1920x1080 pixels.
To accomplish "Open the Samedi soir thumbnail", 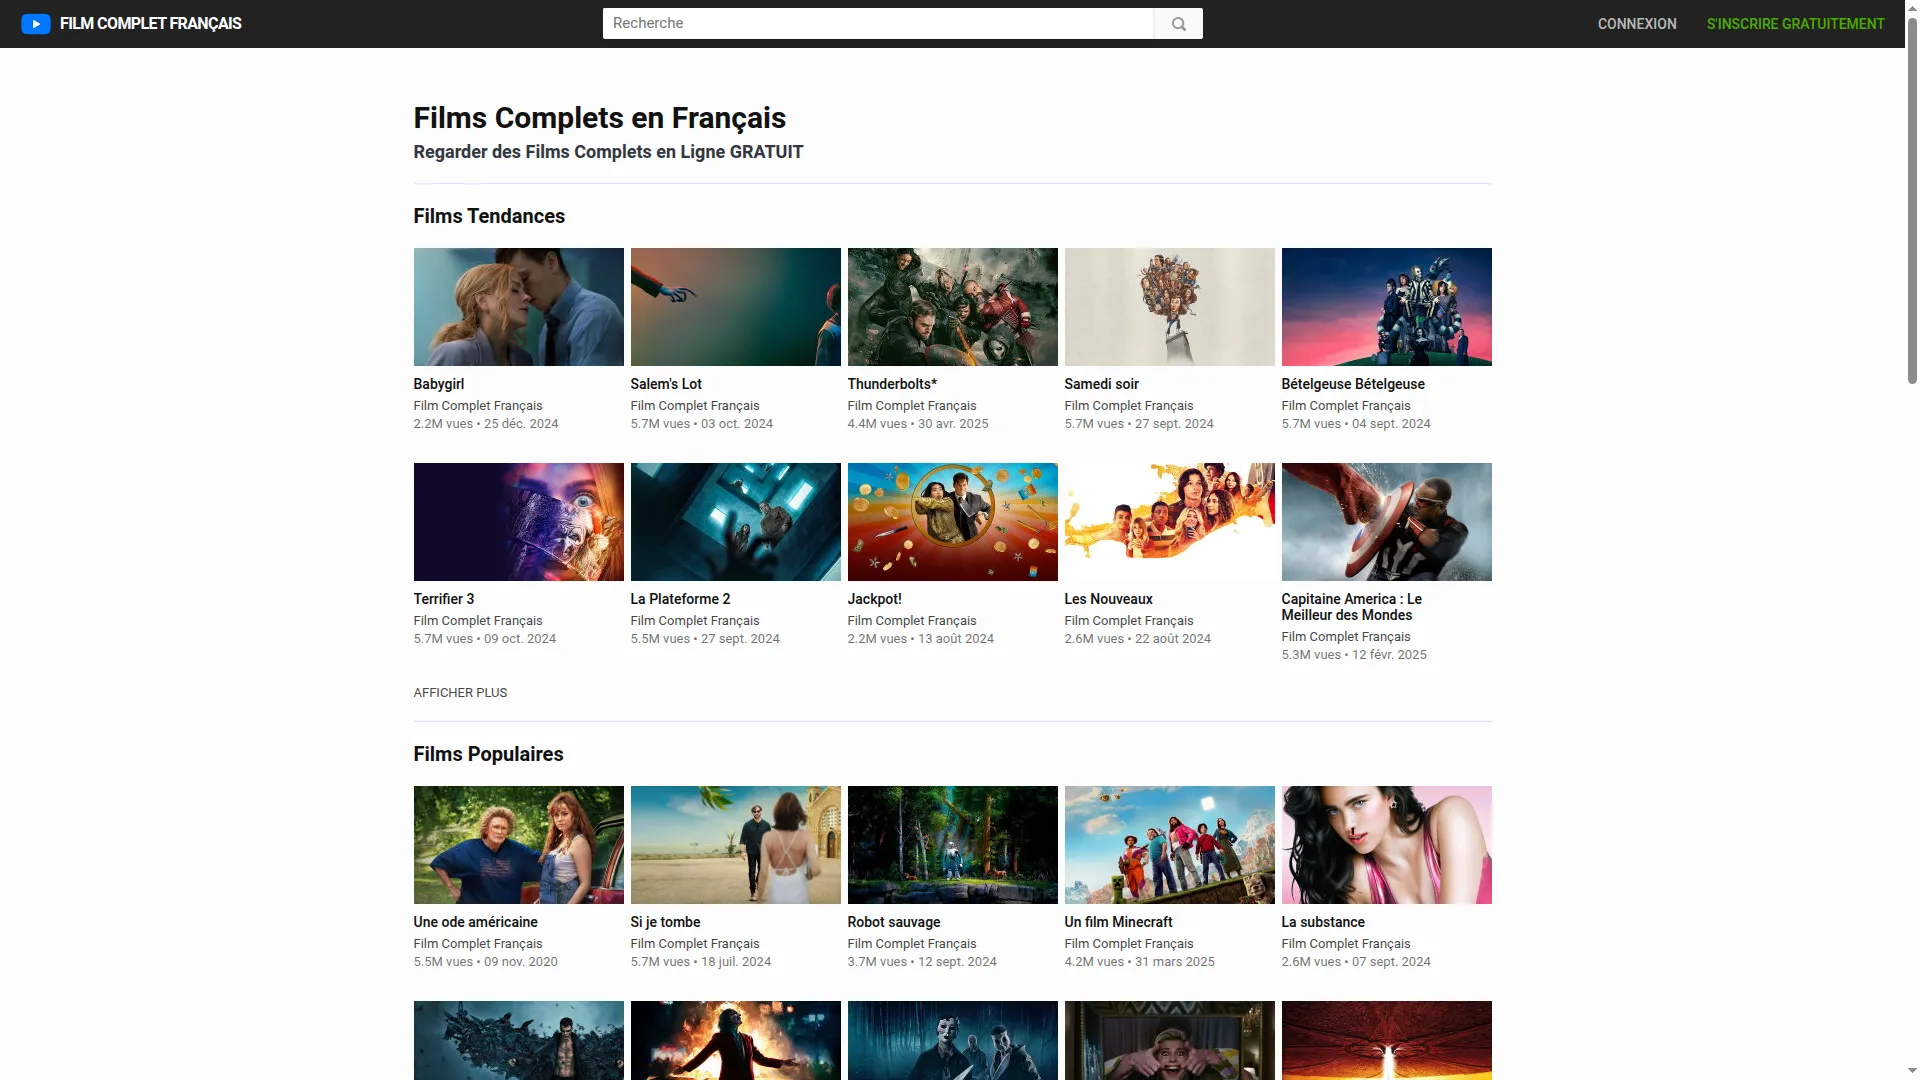I will coord(1169,307).
